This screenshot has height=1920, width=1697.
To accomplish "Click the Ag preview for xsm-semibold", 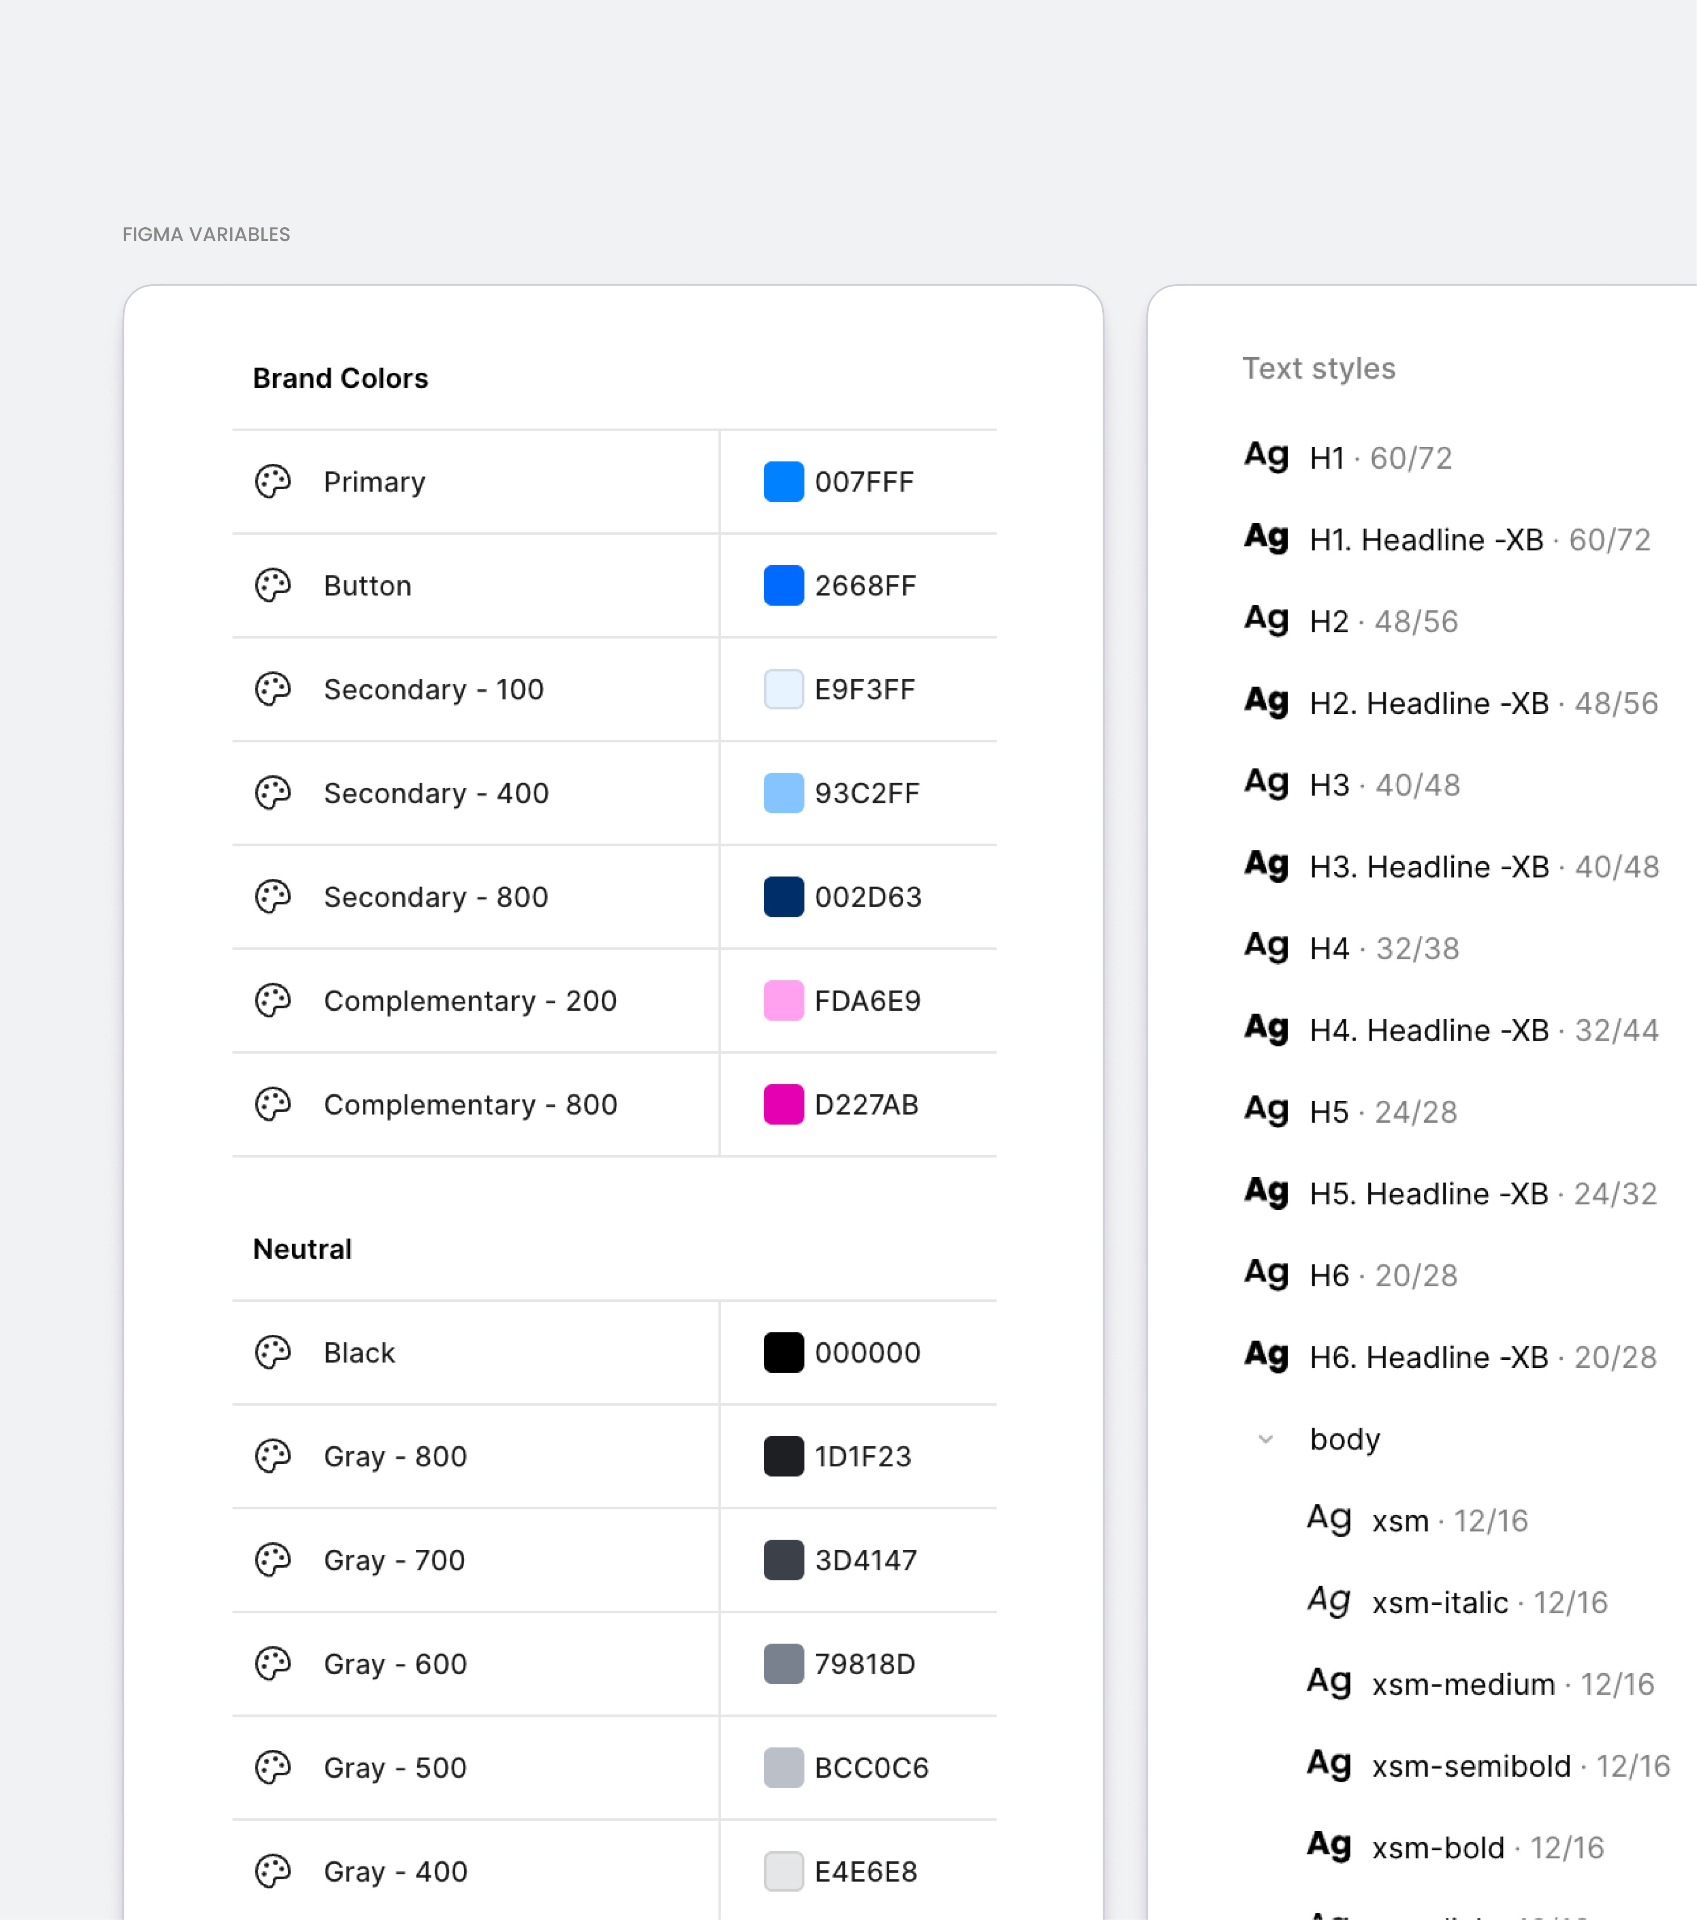I will click(1330, 1766).
